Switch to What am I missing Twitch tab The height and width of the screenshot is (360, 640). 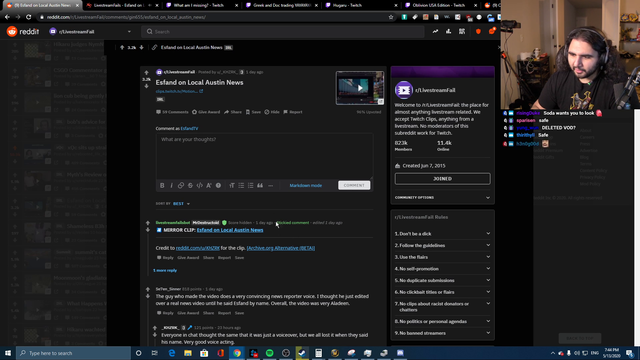coord(202,5)
